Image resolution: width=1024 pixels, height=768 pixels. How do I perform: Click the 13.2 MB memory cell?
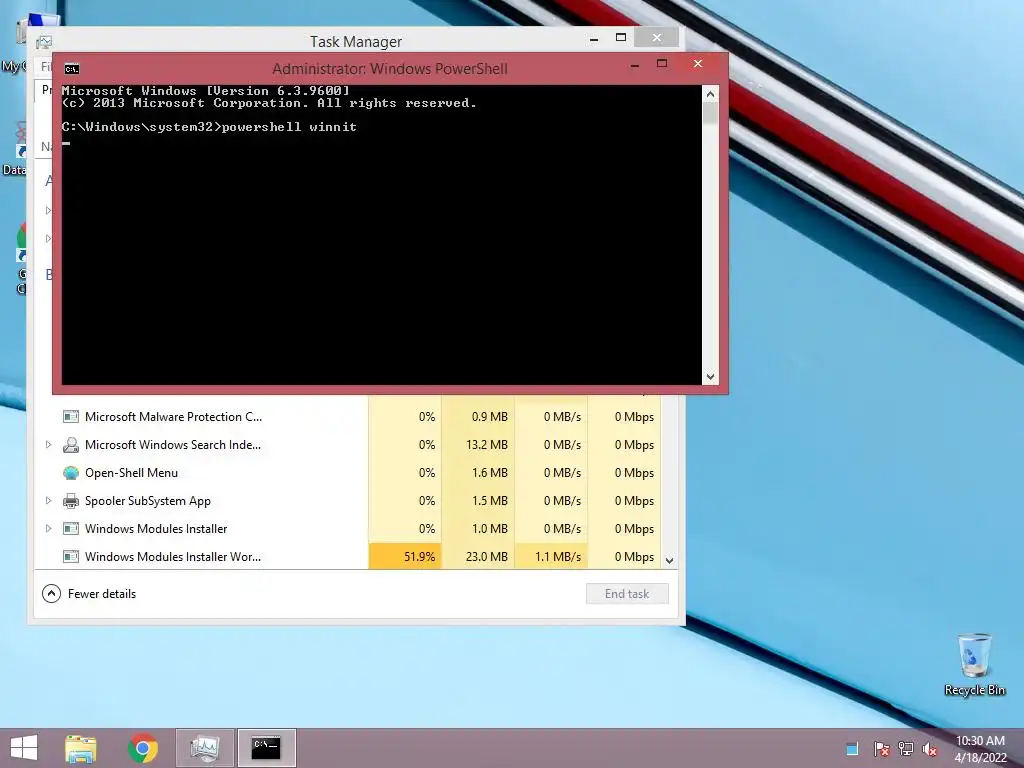[x=478, y=445]
